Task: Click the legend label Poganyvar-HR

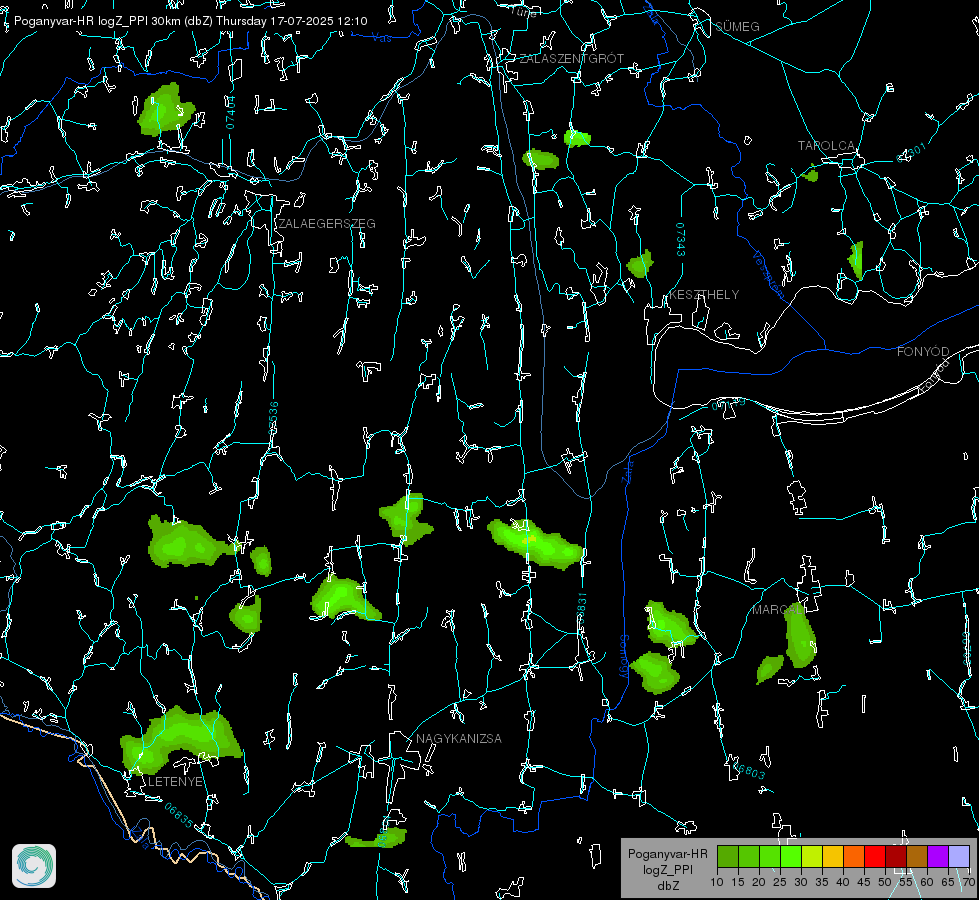Action: click(667, 854)
